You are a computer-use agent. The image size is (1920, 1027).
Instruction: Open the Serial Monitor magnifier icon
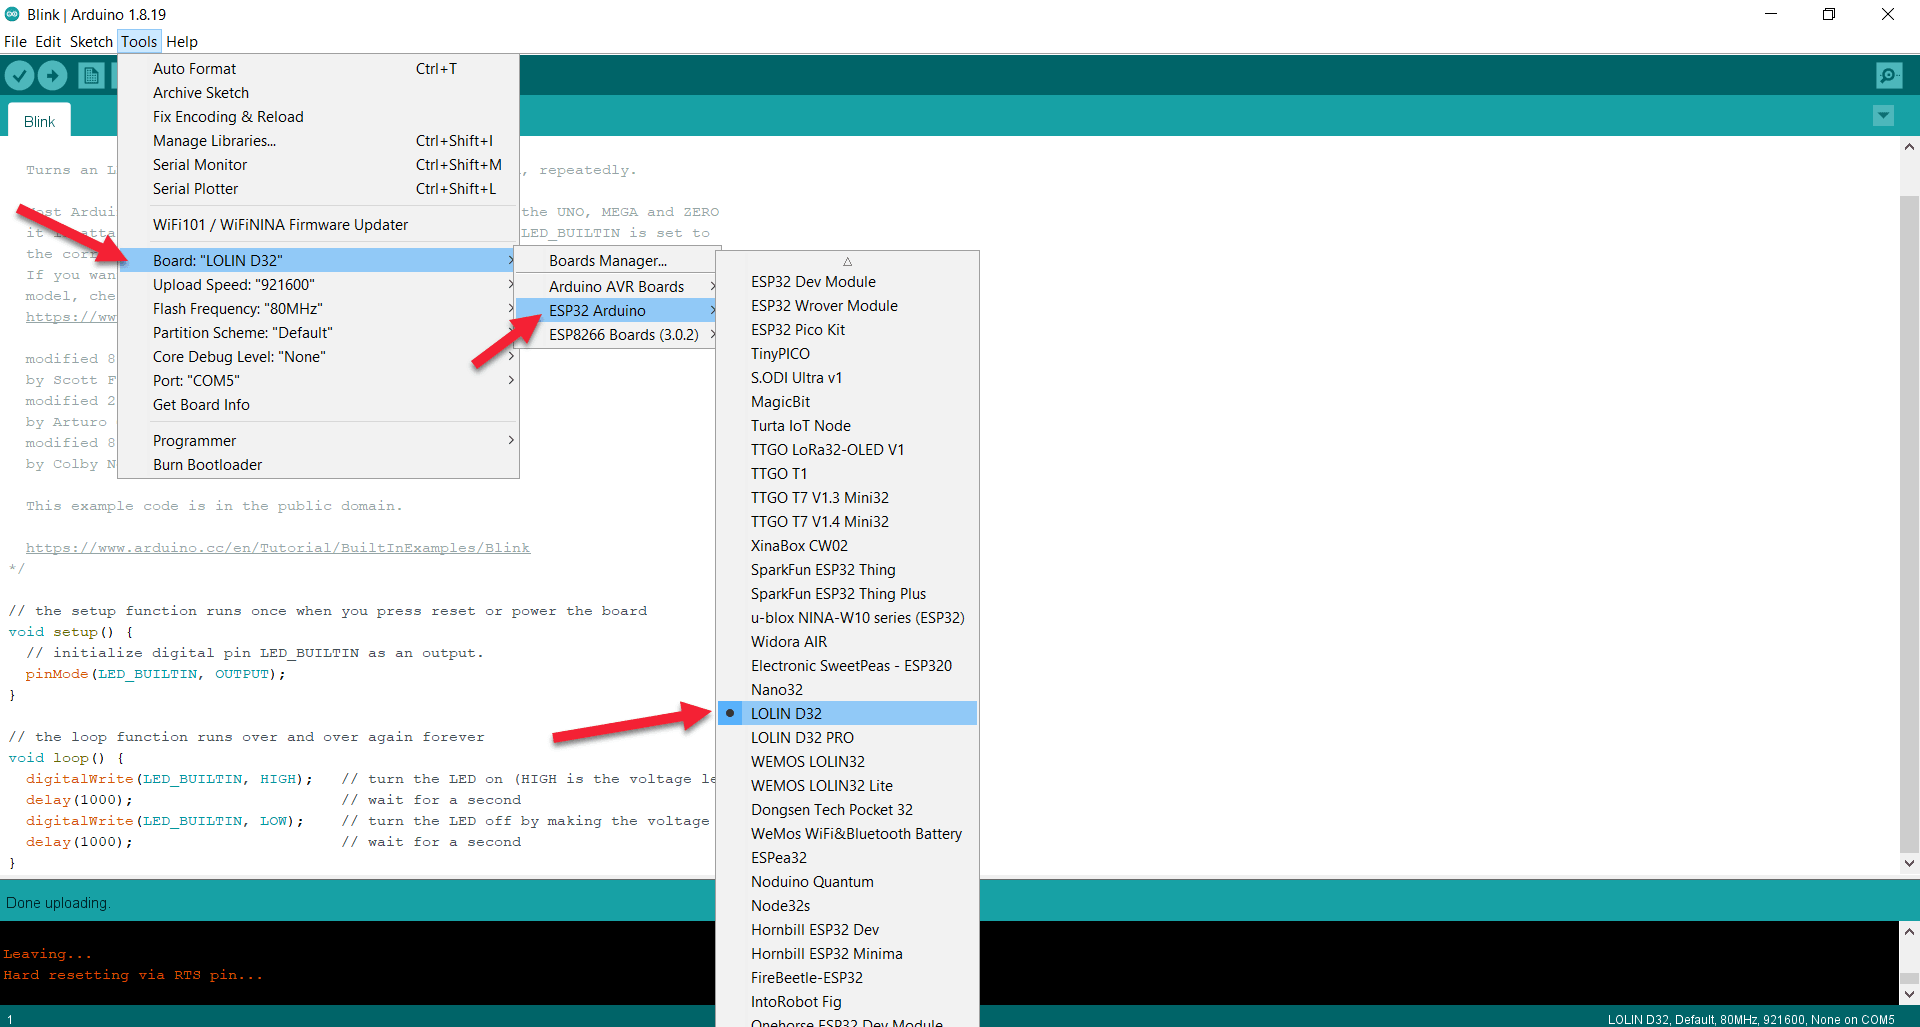coord(1889,76)
